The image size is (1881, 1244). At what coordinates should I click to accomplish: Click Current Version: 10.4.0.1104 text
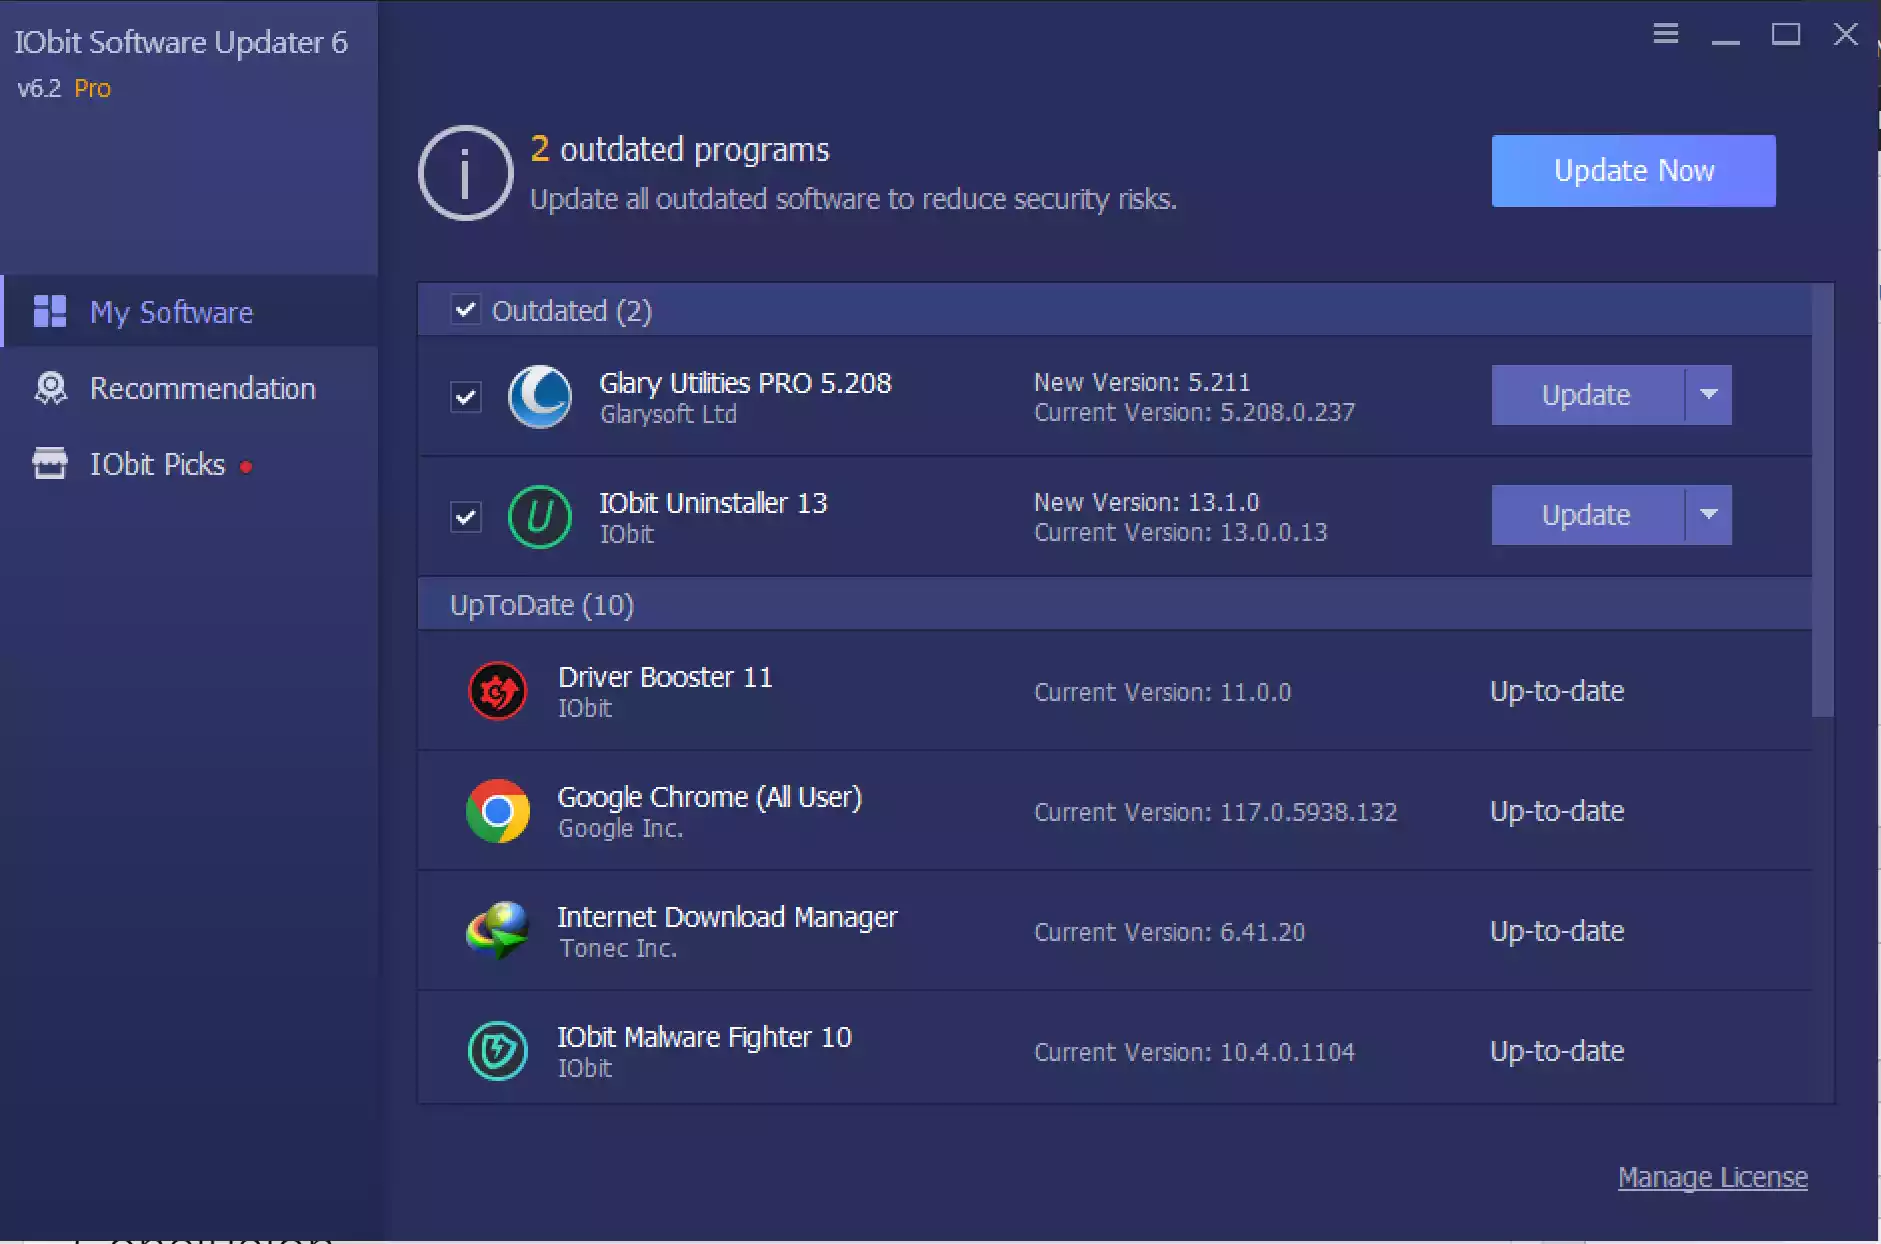[x=1195, y=1052]
